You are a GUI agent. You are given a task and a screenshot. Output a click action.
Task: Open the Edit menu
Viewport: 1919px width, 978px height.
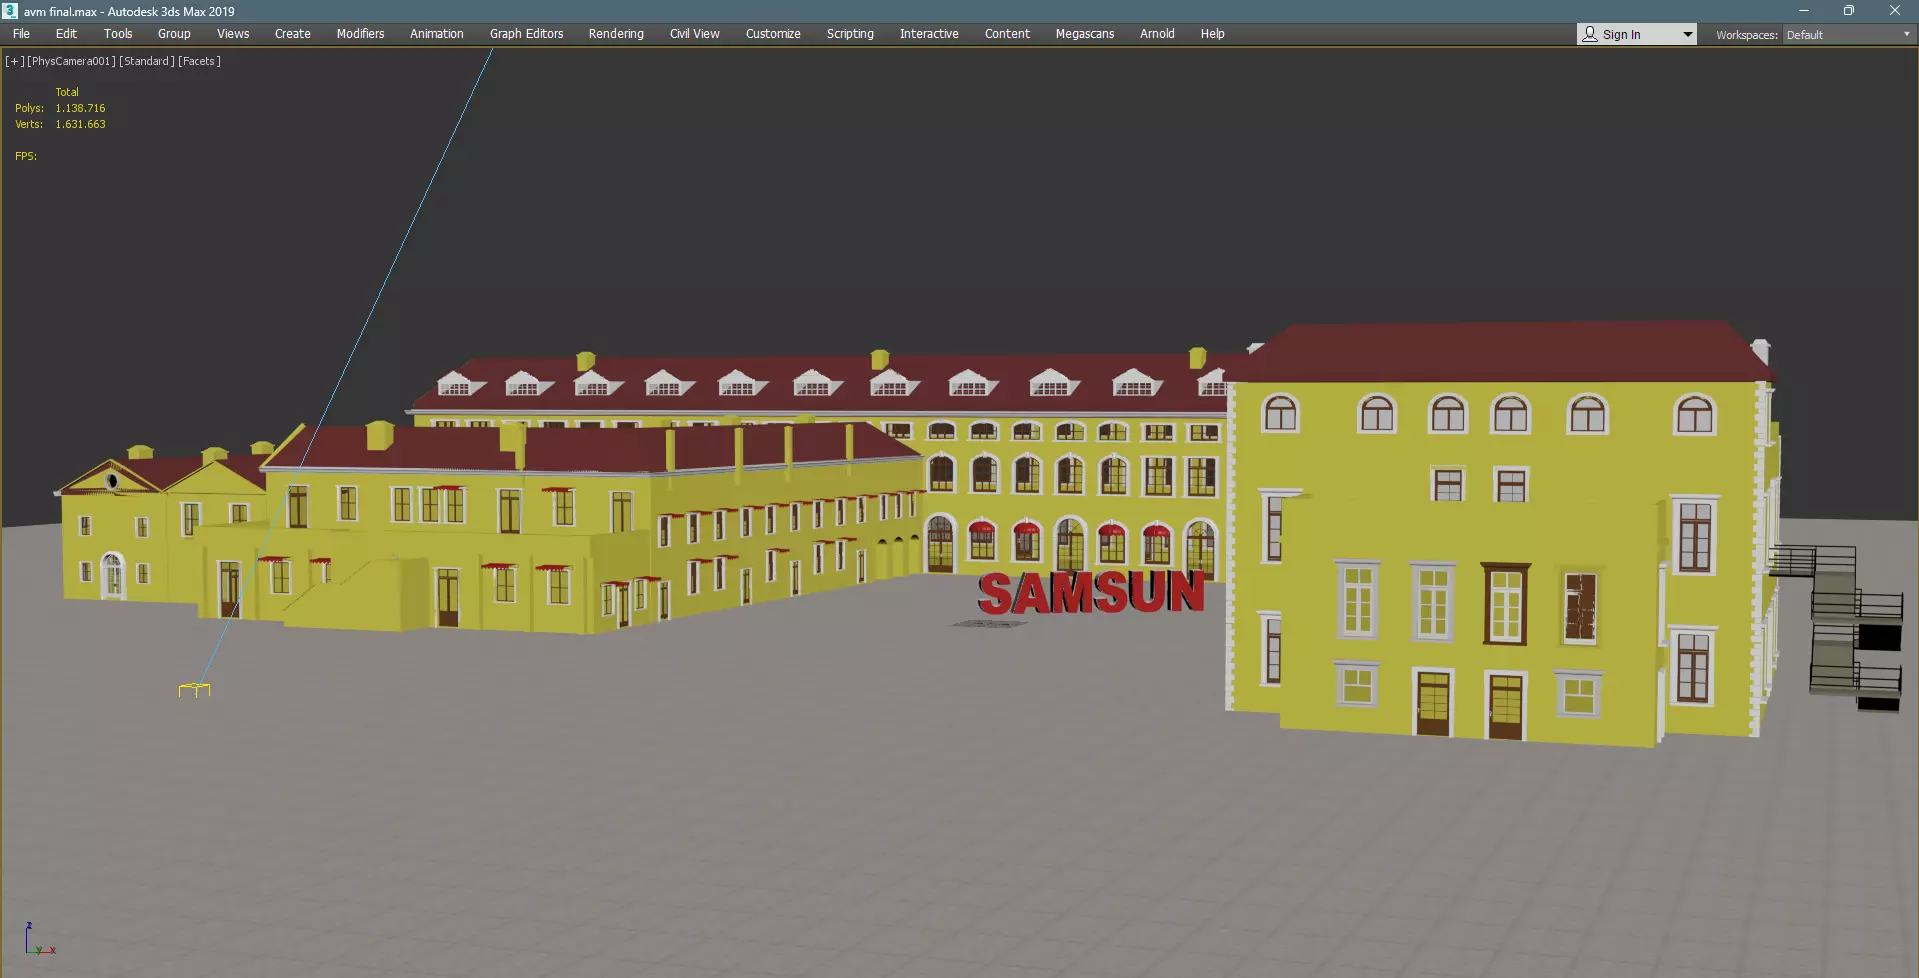[66, 34]
